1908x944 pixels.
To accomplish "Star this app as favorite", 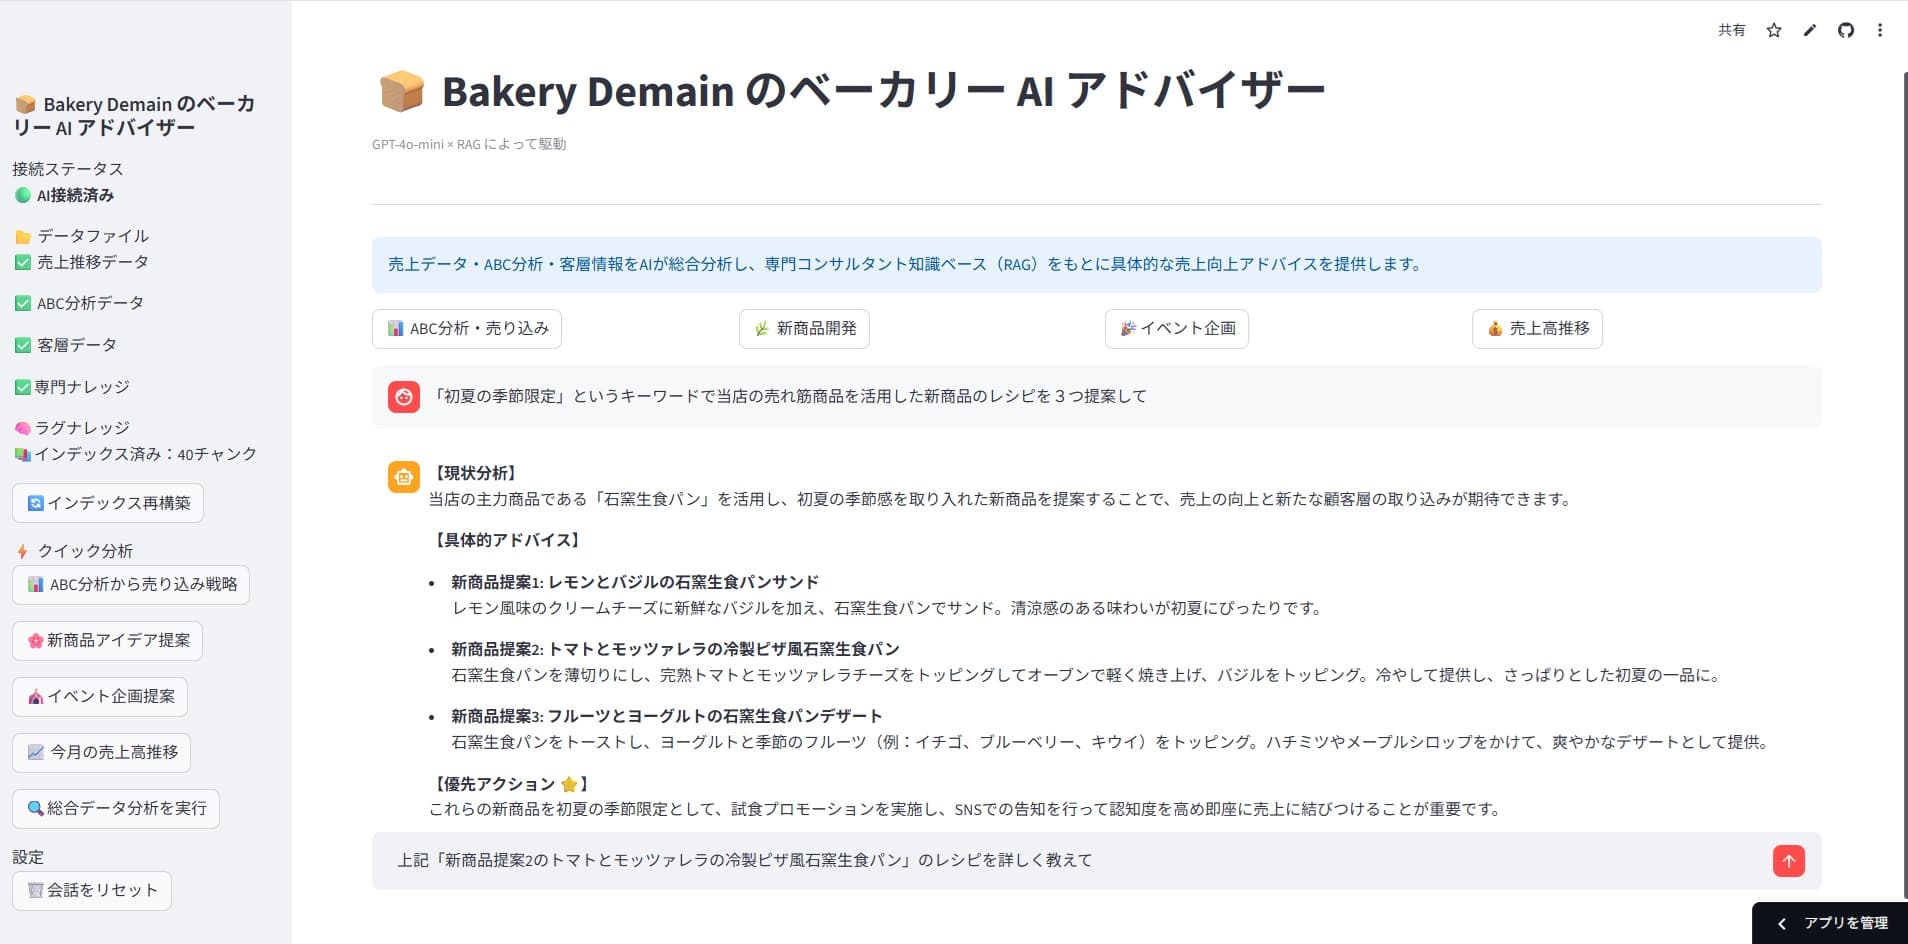I will coord(1774,30).
